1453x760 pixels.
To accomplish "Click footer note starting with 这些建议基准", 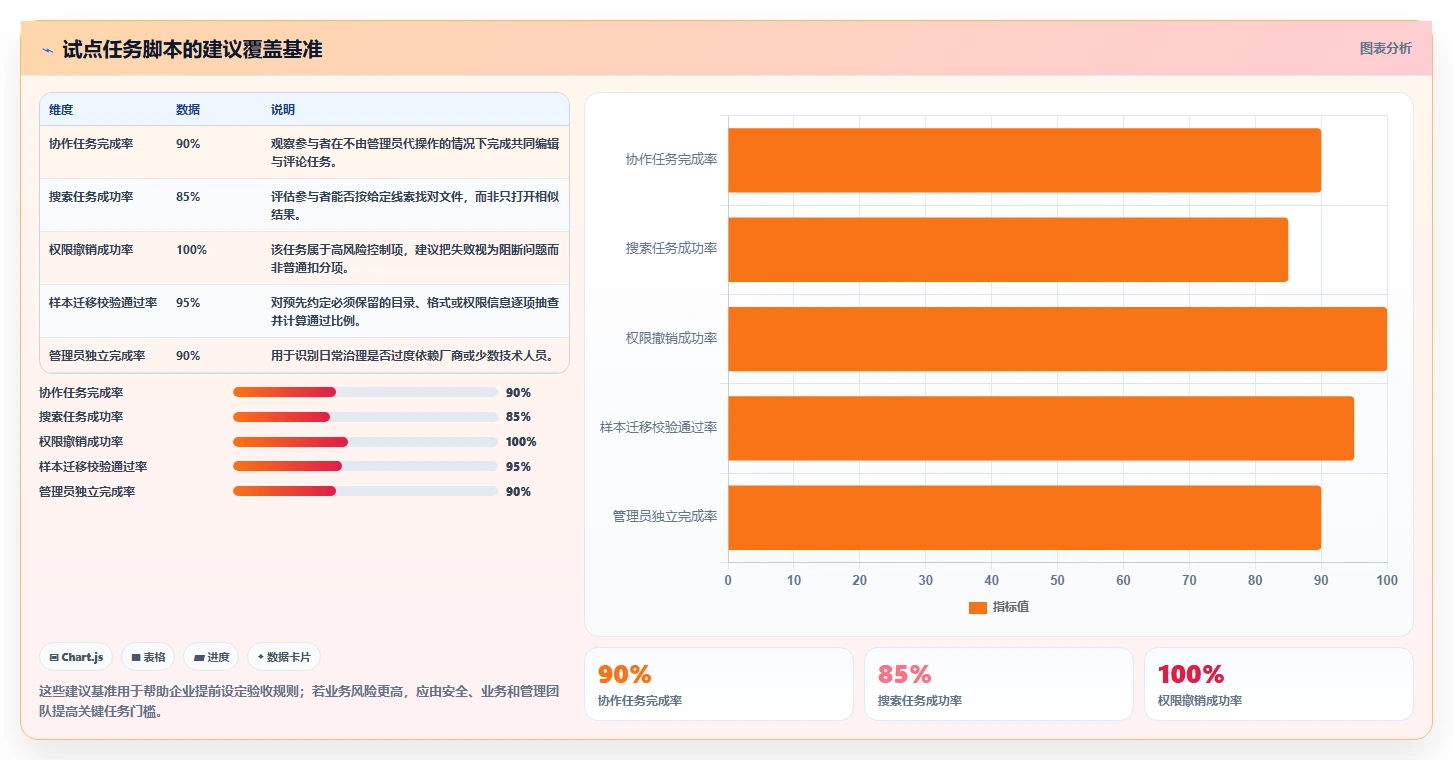I will tap(299, 701).
